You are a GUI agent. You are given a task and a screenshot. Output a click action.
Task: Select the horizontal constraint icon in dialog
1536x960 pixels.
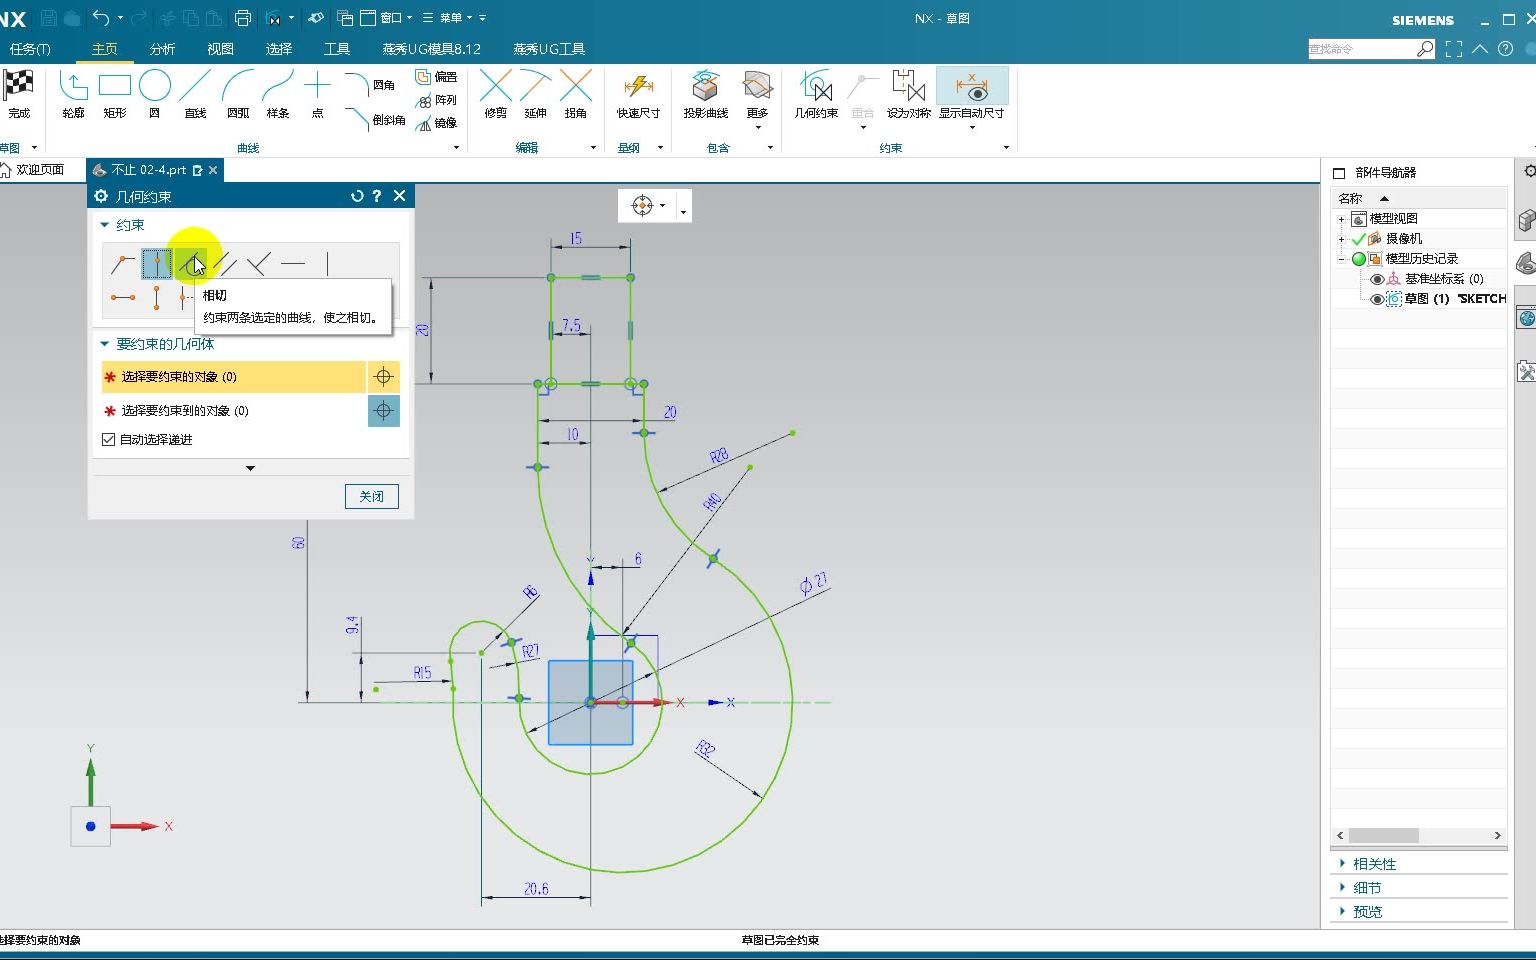(x=293, y=264)
